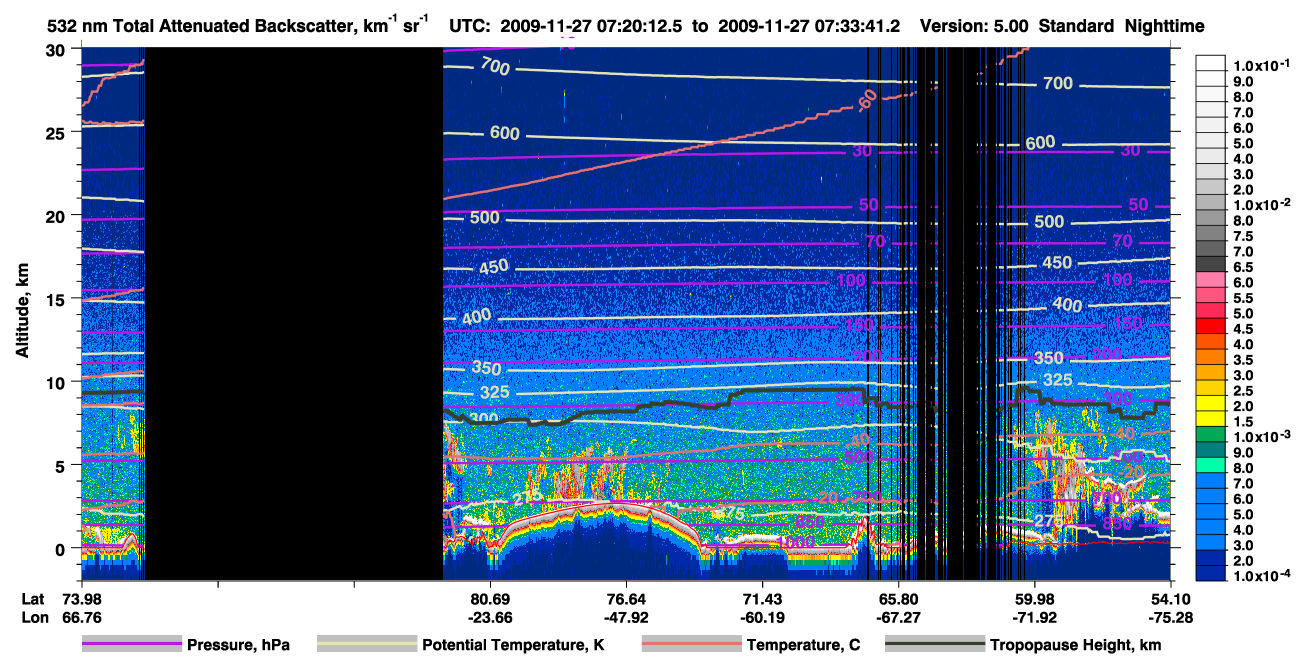The image size is (1300, 667).
Task: Click the pale yellow Potential Temperature line sample
Action: 366,645
